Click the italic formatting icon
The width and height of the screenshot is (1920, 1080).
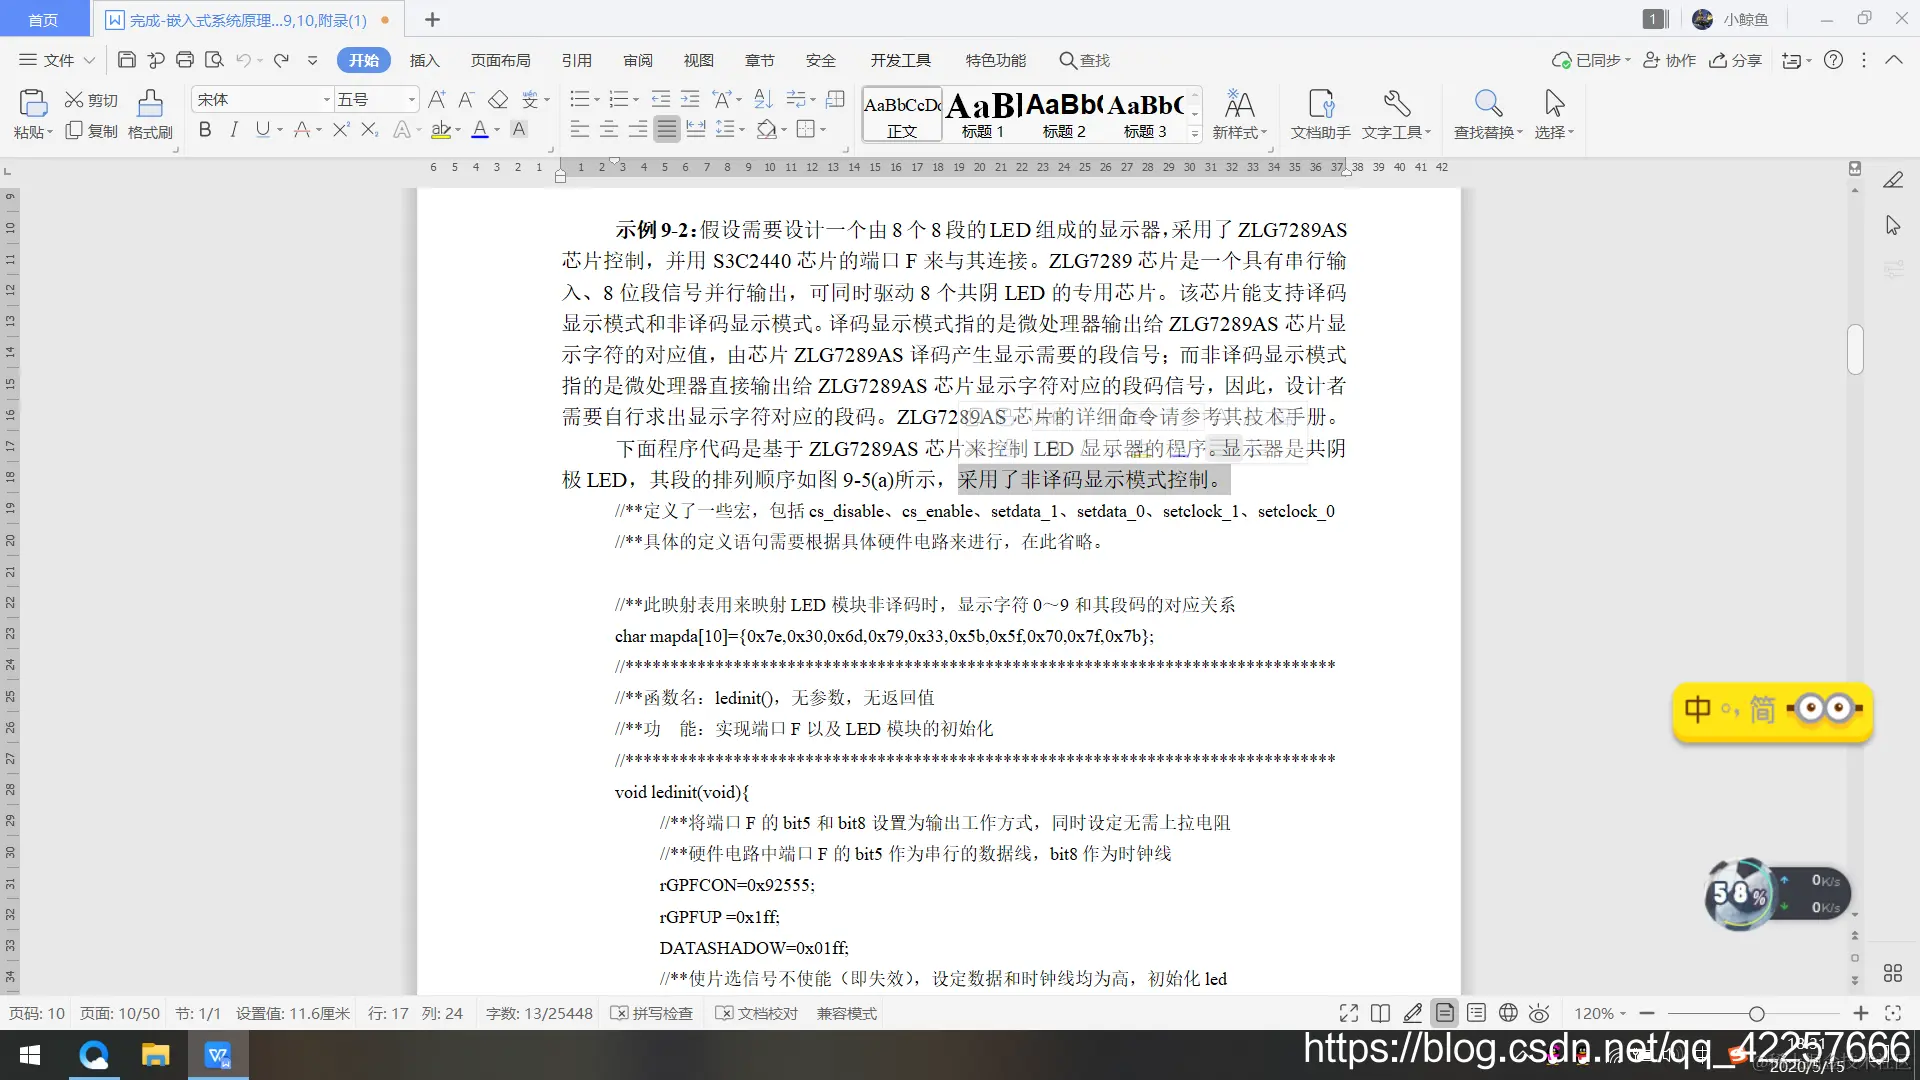click(x=234, y=129)
